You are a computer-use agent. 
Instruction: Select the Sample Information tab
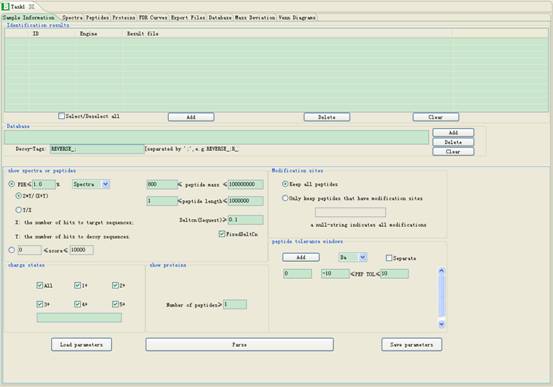point(29,18)
